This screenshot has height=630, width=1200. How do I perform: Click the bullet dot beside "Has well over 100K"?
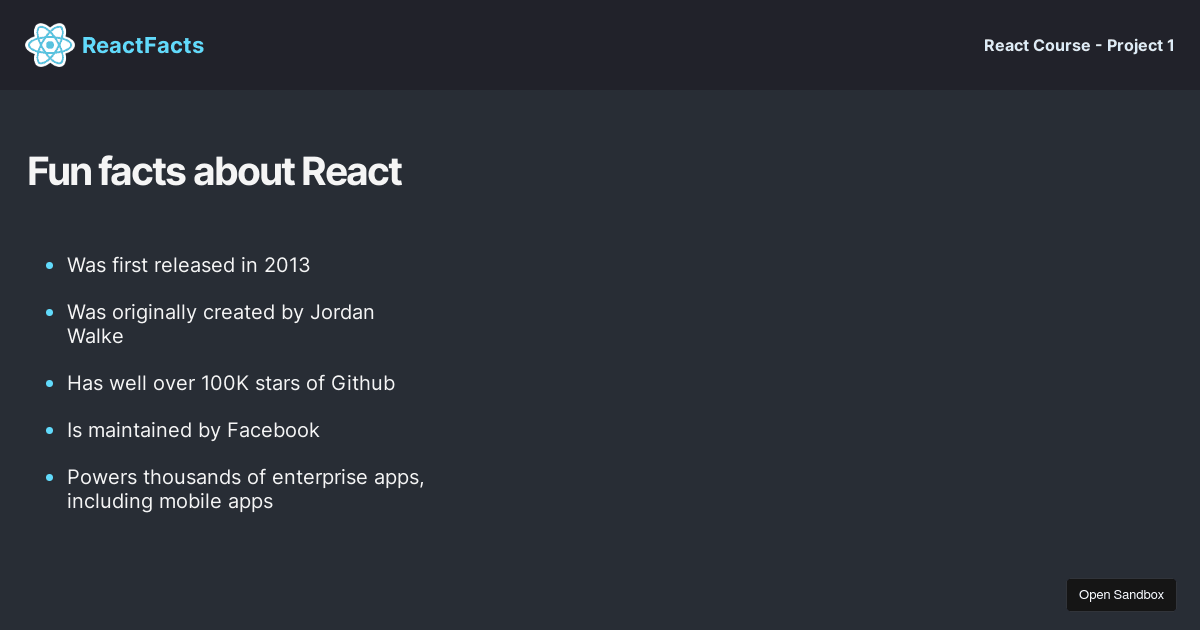[x=50, y=383]
